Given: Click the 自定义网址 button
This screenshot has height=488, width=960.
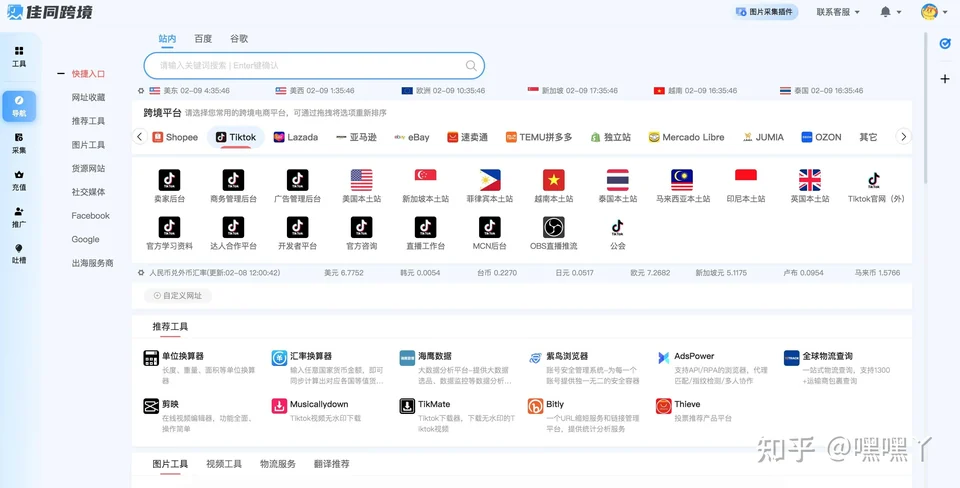Looking at the screenshot, I should click(x=178, y=296).
